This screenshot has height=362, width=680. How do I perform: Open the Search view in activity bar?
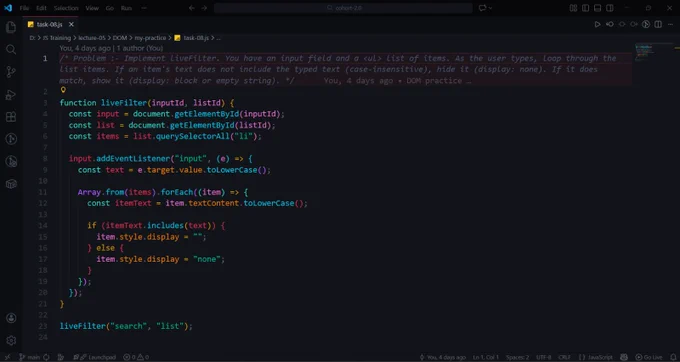click(11, 49)
